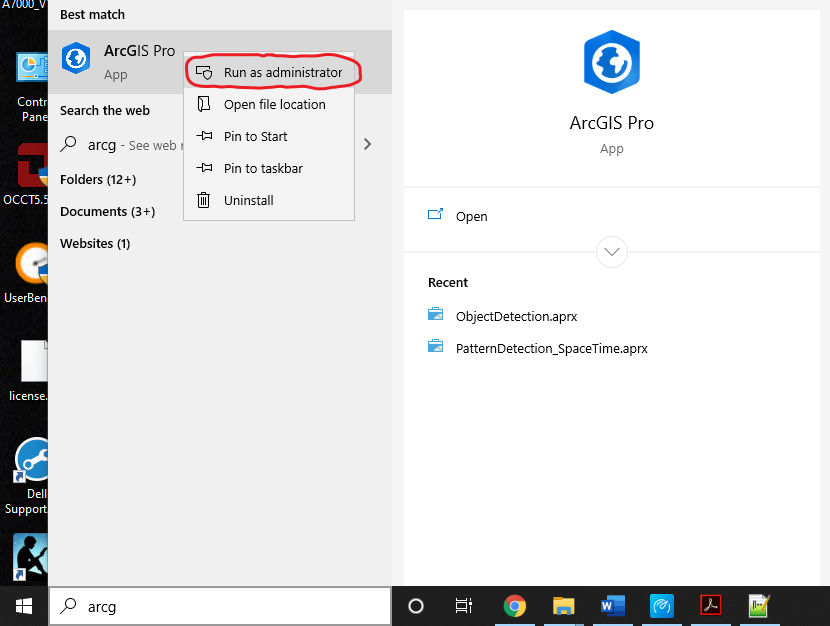Choose Open file location menu entry
Image resolution: width=830 pixels, height=626 pixels.
pos(269,104)
